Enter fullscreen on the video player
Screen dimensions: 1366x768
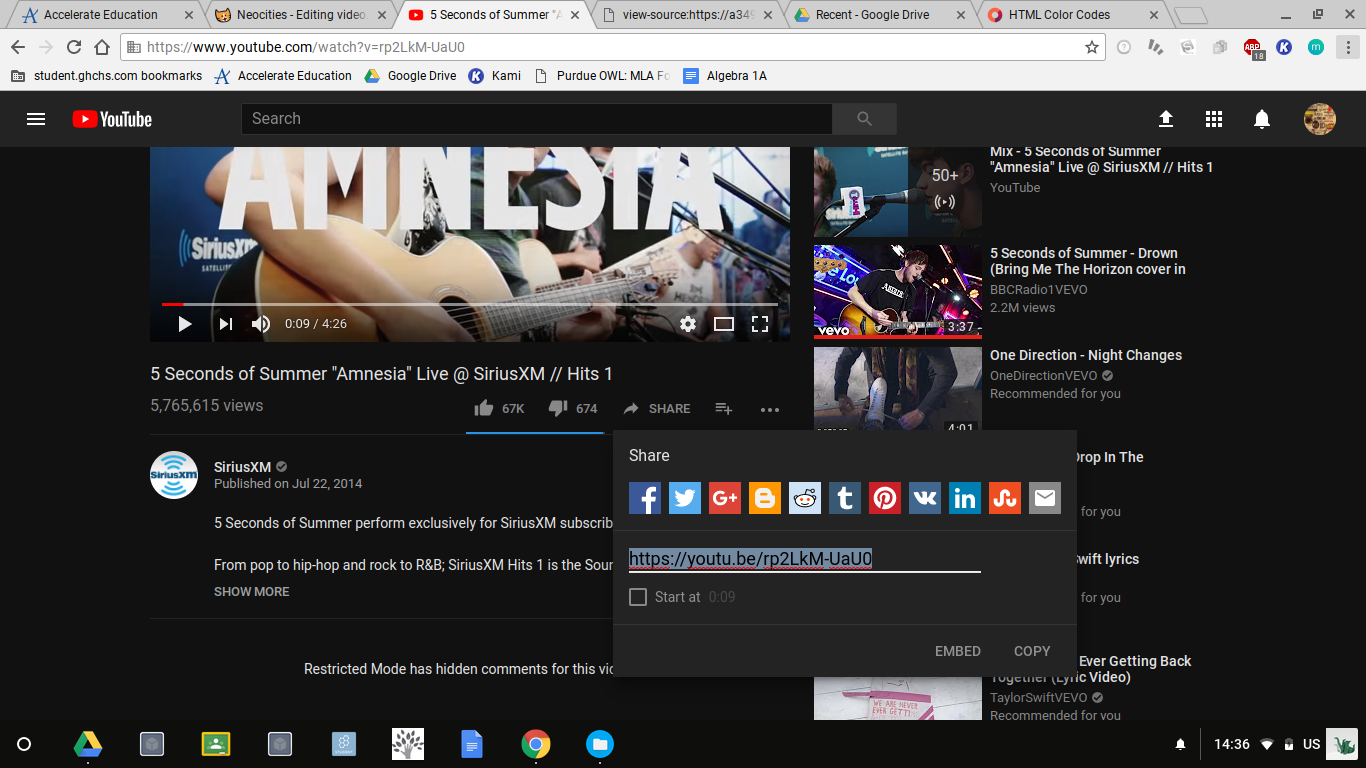(760, 324)
